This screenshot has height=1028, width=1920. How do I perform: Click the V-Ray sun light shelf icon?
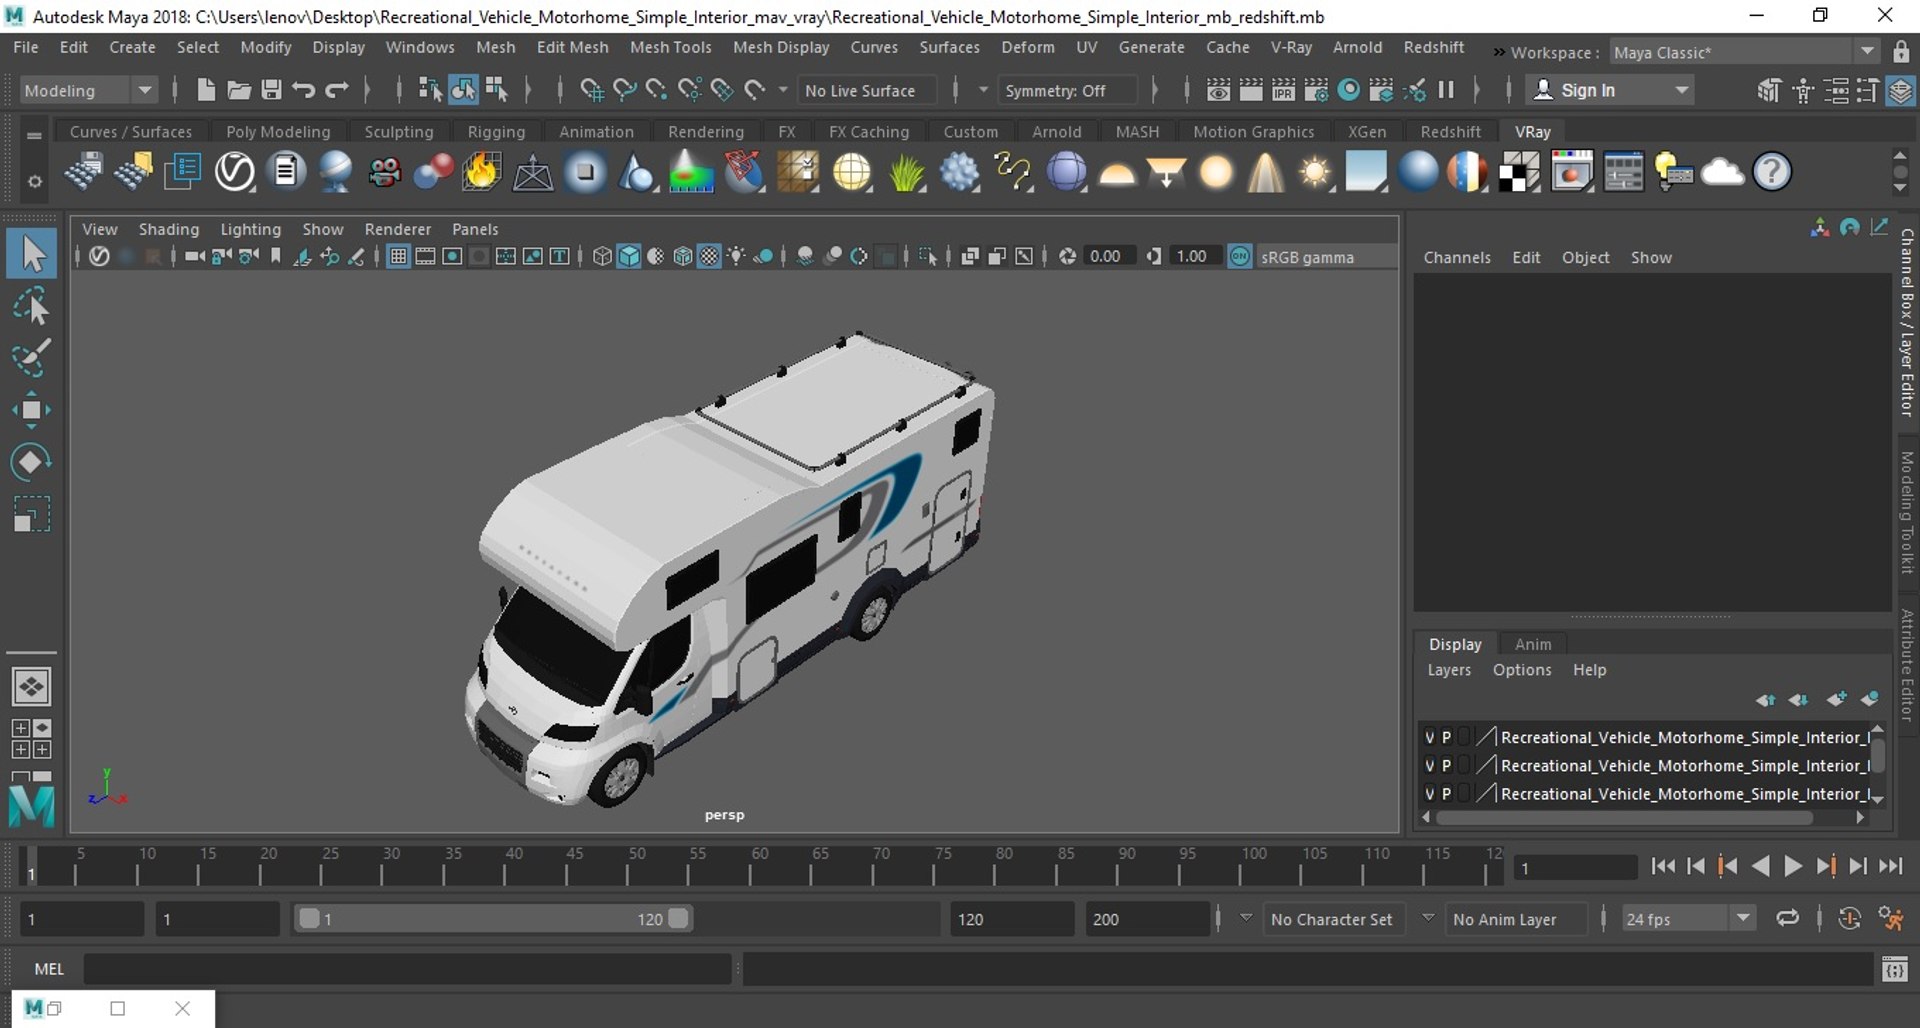pos(1315,172)
